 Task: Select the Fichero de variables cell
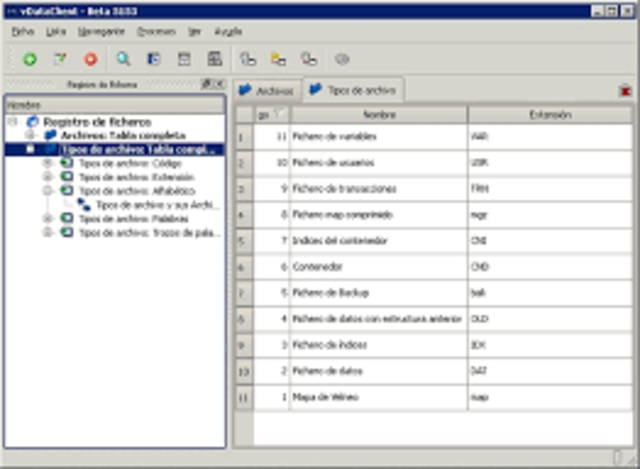pos(379,137)
